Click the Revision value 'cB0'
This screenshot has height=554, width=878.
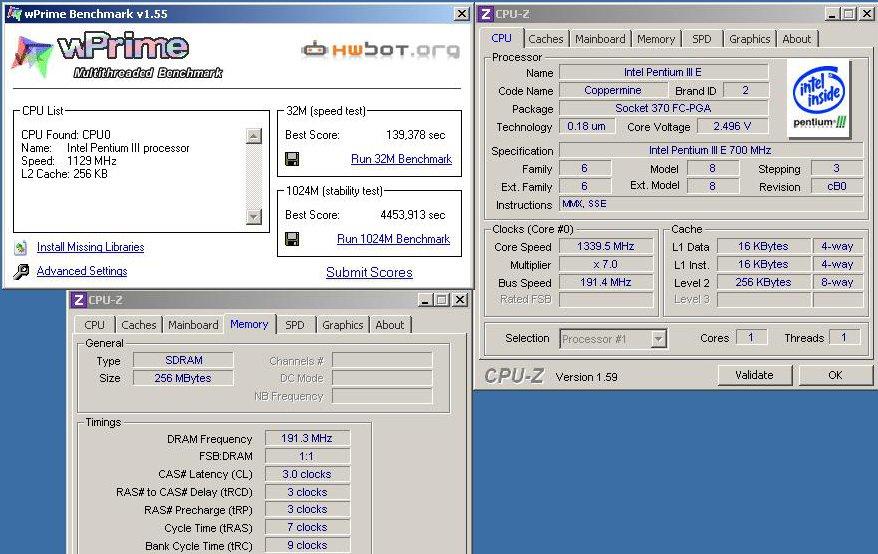pos(837,187)
